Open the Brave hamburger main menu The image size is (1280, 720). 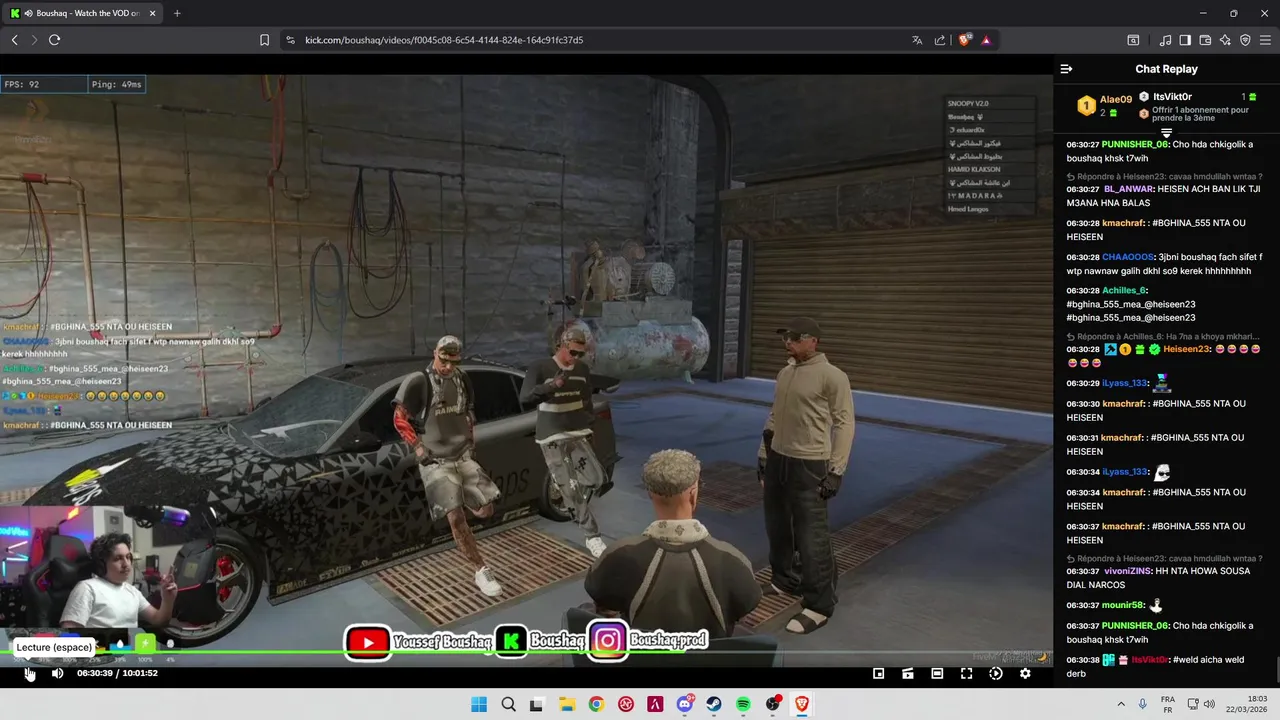click(x=1265, y=40)
